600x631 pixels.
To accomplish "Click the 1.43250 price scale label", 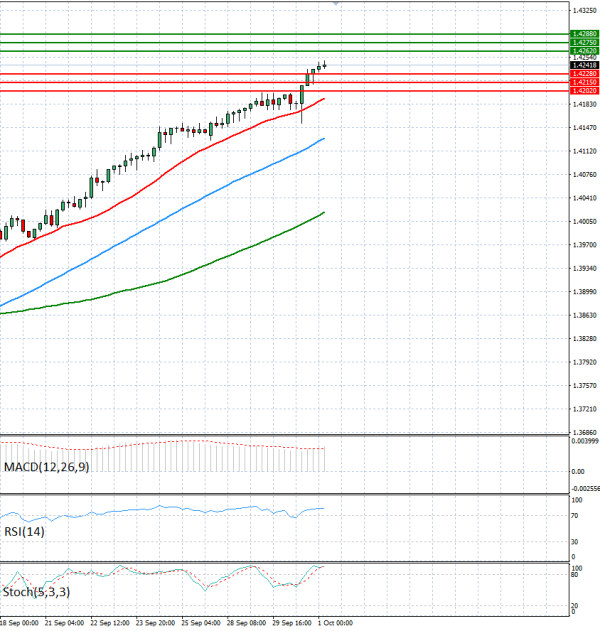I will (584, 10).
